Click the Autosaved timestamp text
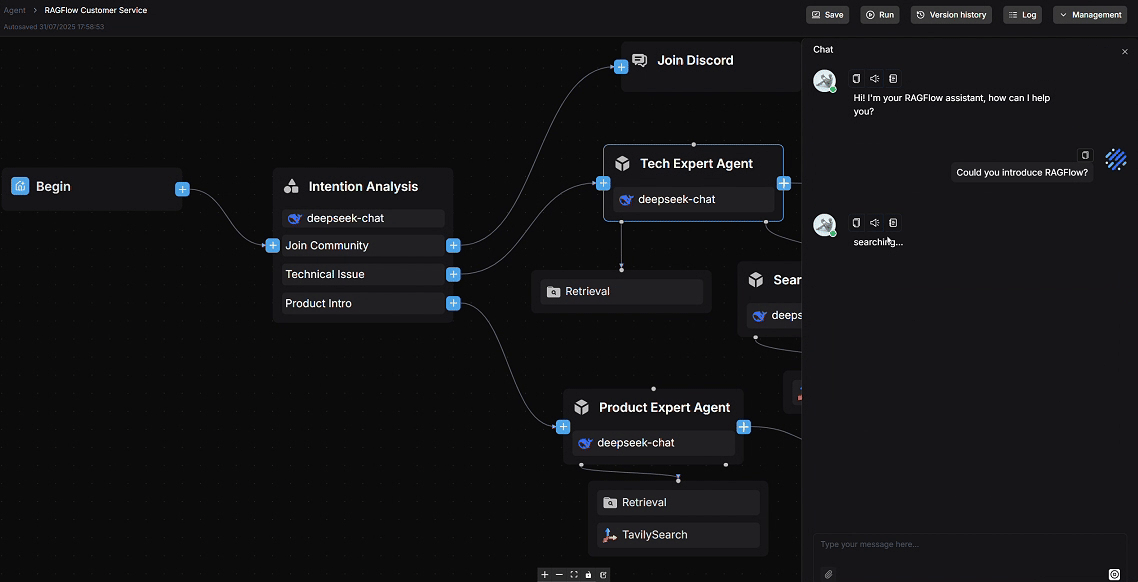The image size is (1138, 582). pos(54,27)
